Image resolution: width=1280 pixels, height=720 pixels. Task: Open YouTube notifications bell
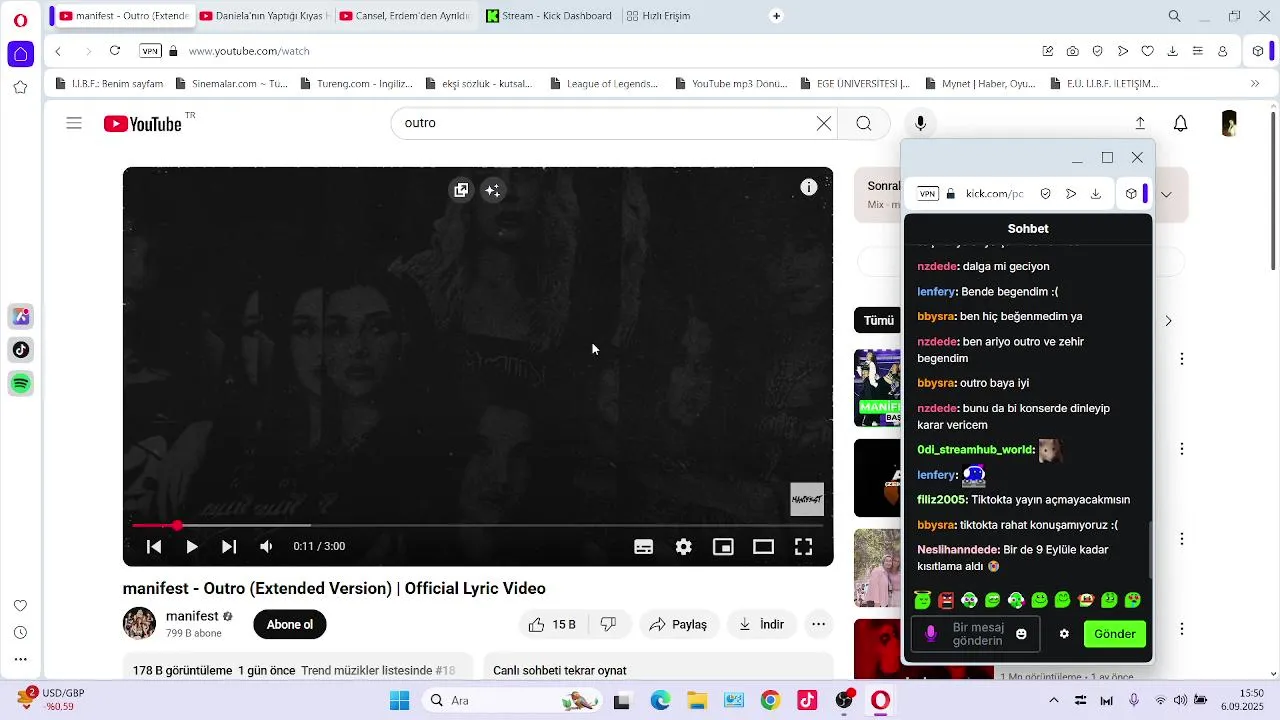pyautogui.click(x=1181, y=124)
